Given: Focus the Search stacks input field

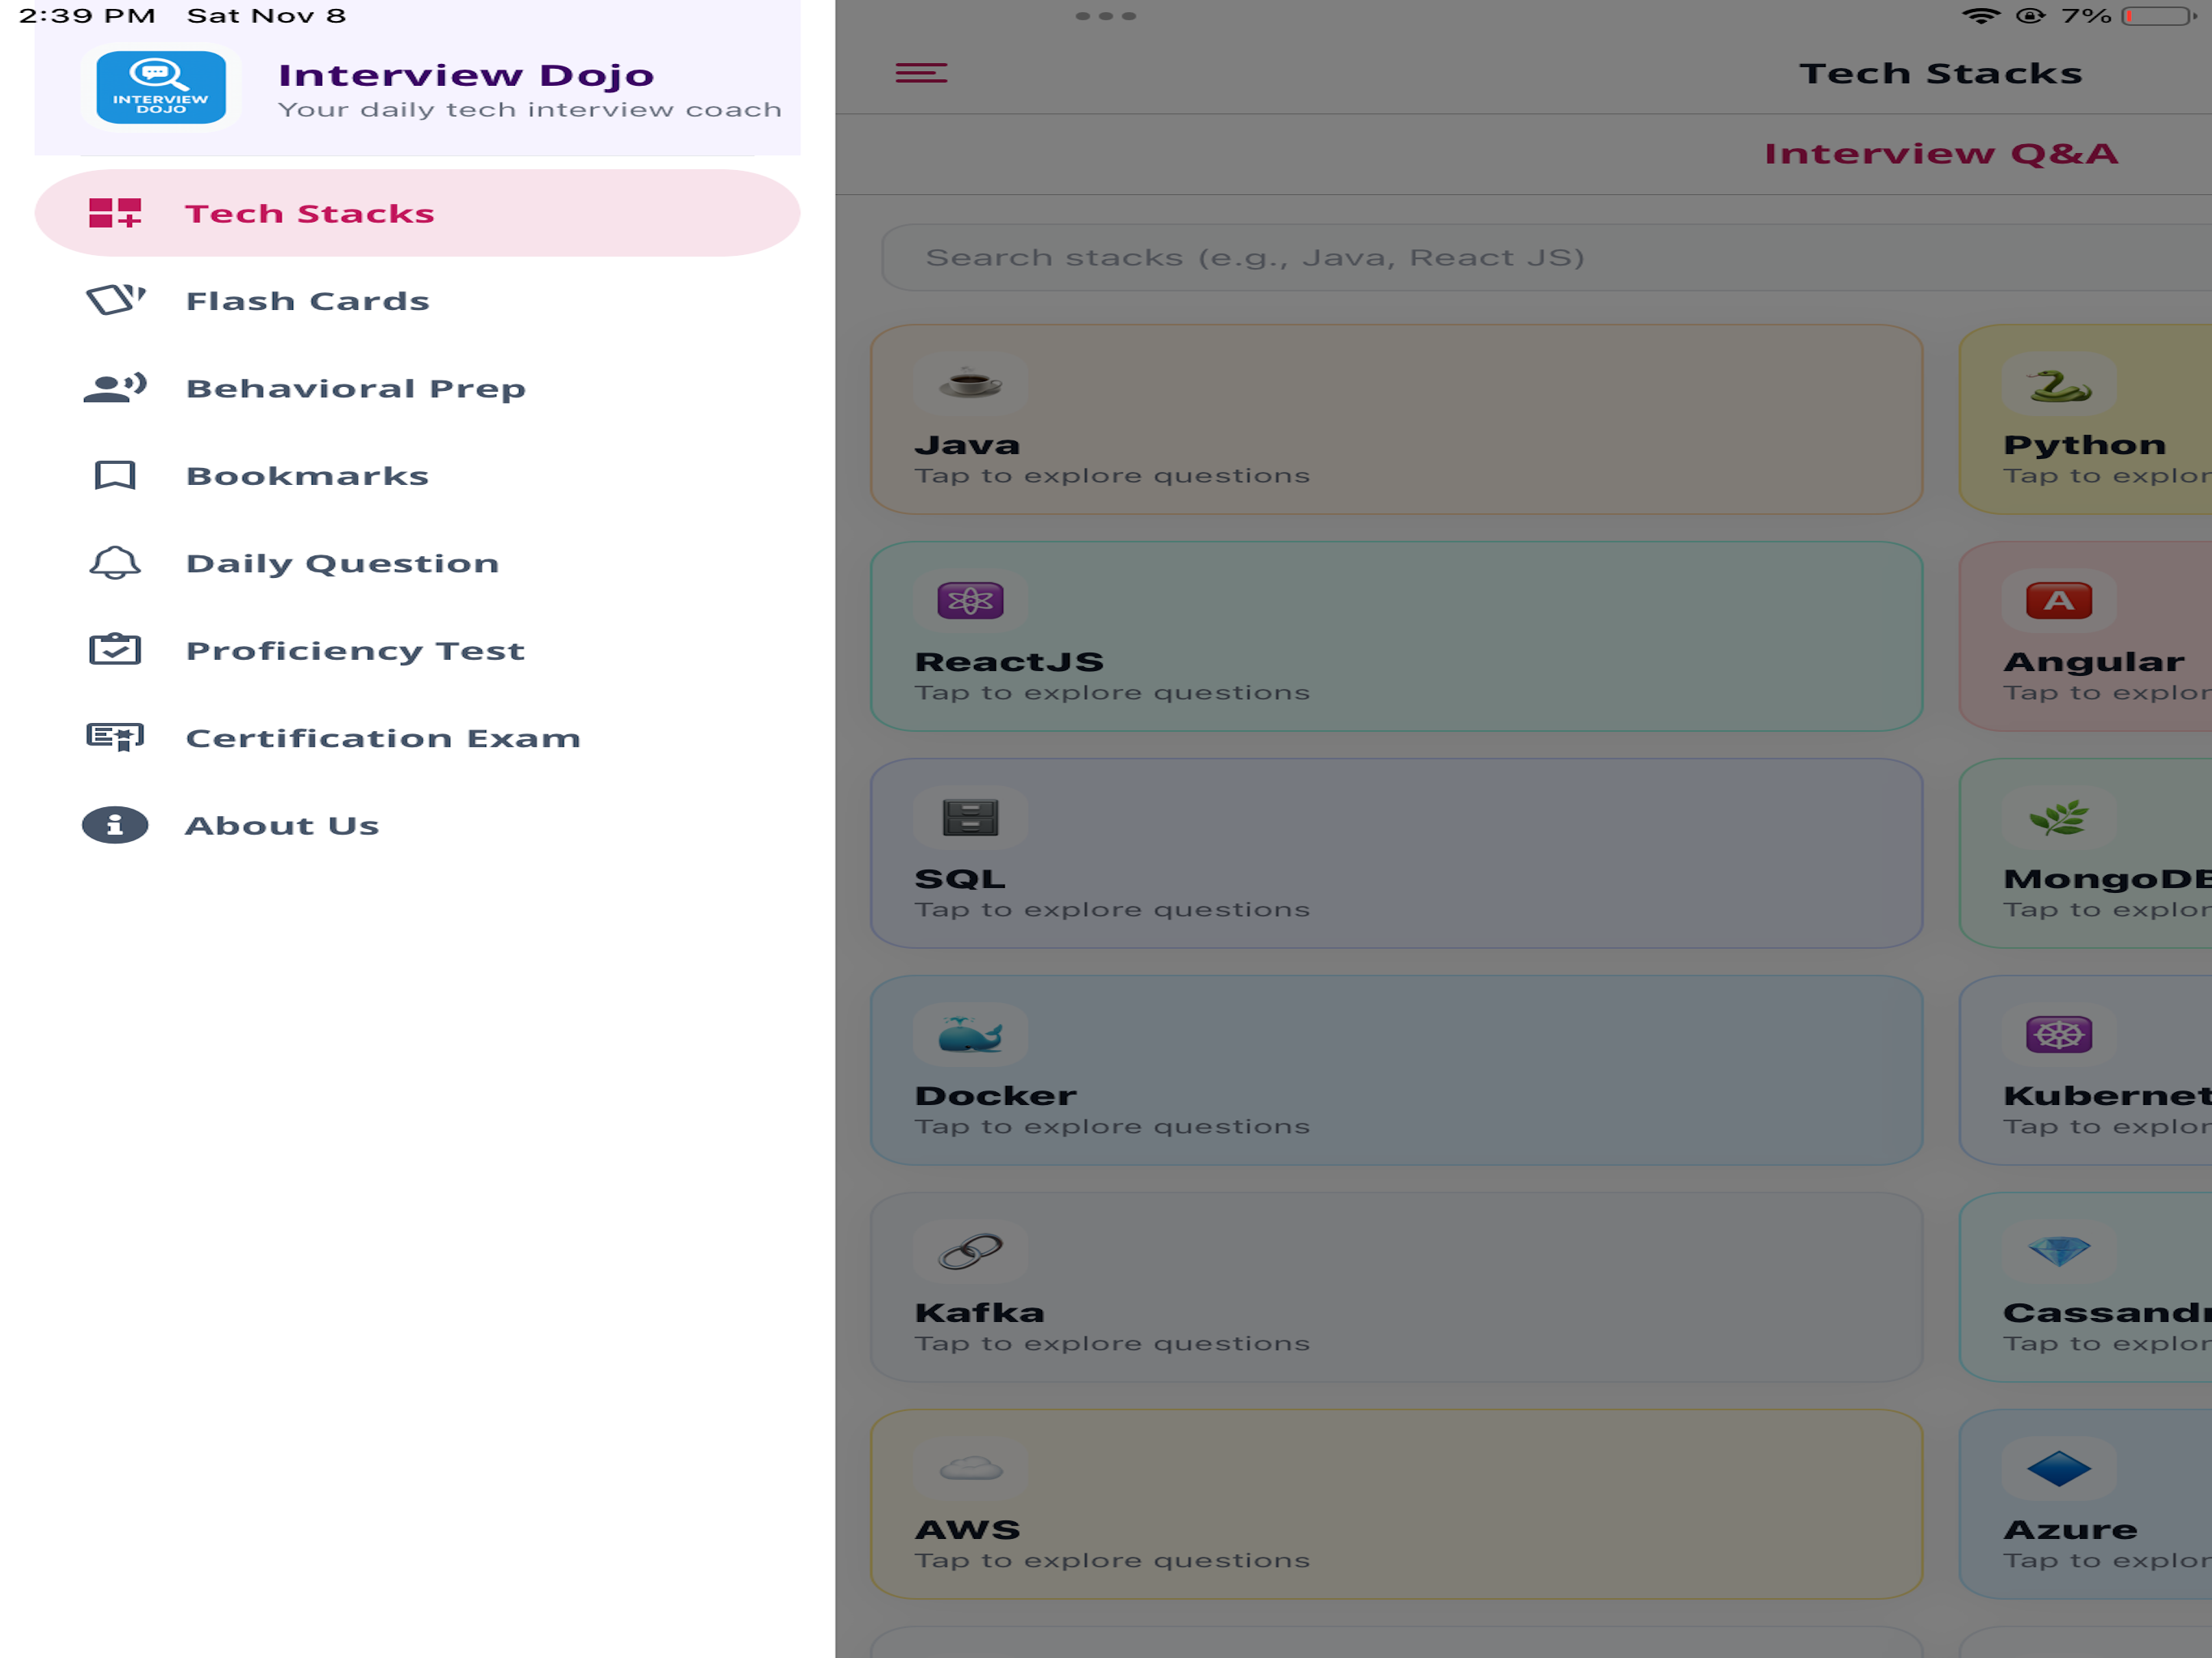Looking at the screenshot, I should 1546,257.
